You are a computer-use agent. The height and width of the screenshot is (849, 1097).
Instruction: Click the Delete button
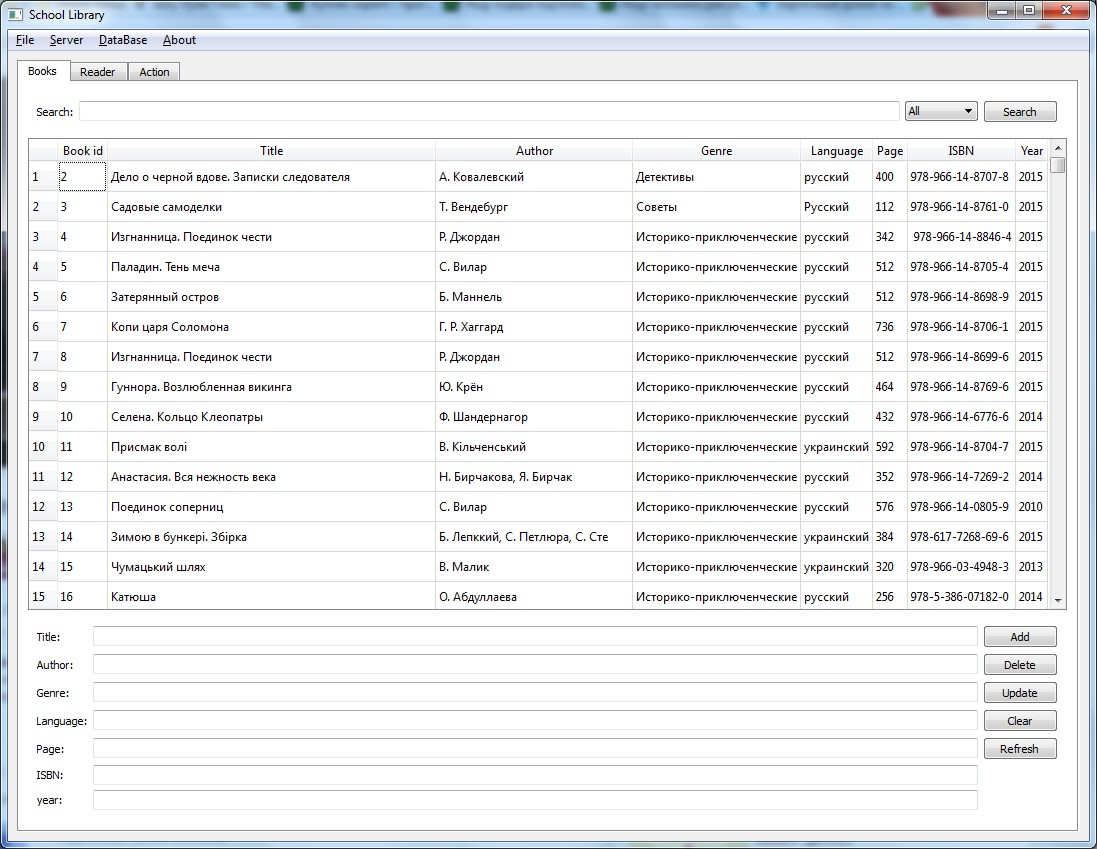click(x=1020, y=665)
